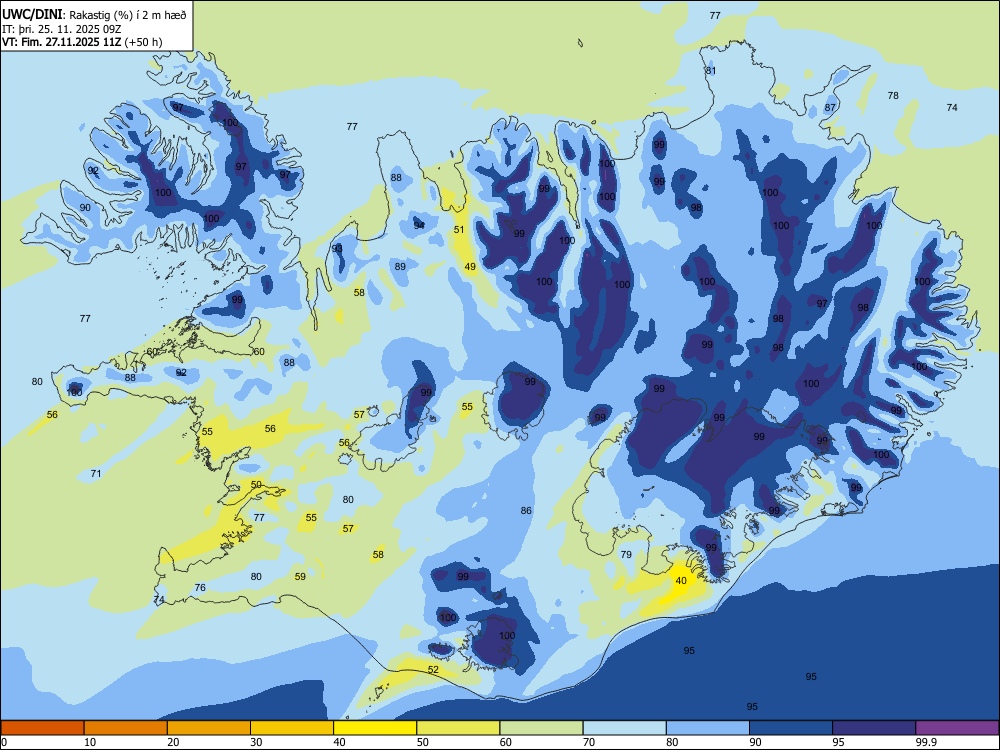
Task: Click the pale blue 70–80 legend swatch
Action: [625, 728]
